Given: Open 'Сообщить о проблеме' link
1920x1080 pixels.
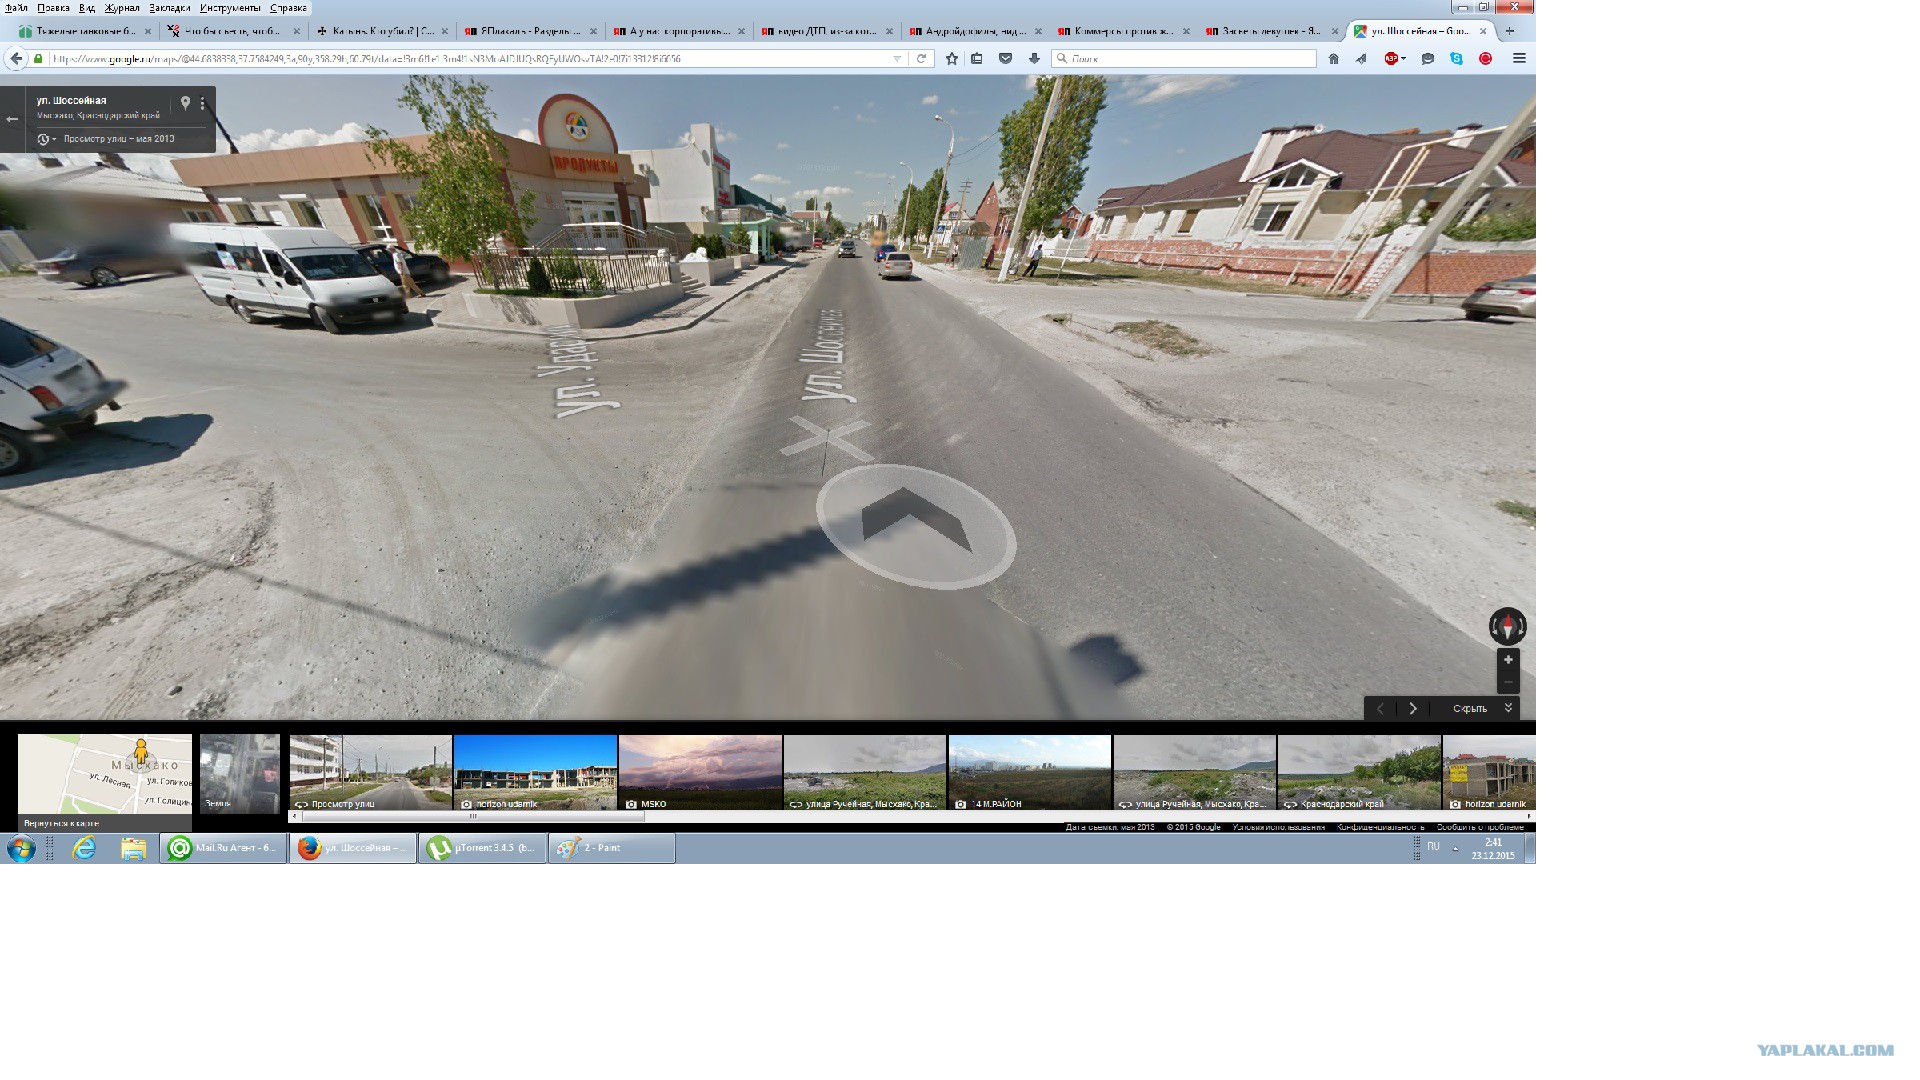Looking at the screenshot, I should click(1480, 827).
